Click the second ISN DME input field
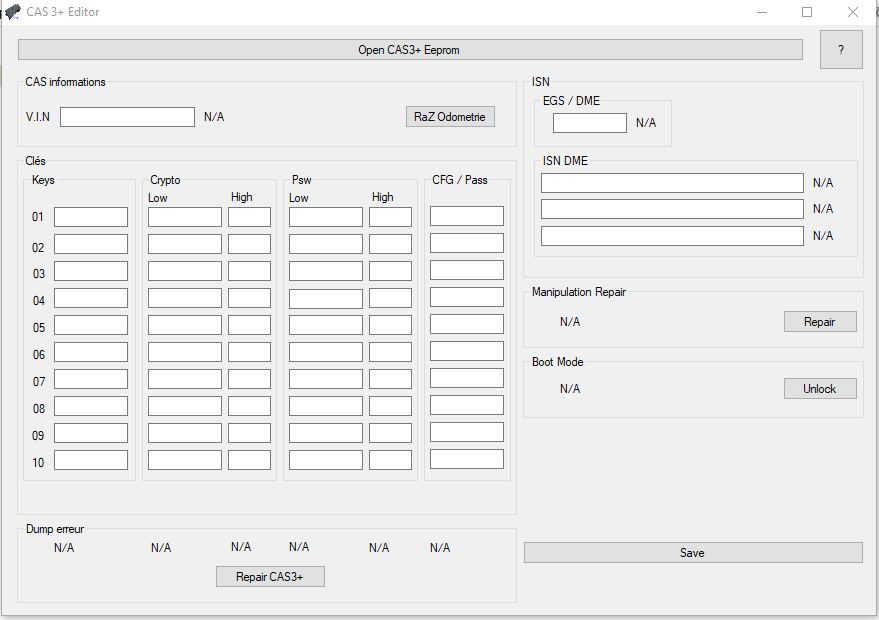 671,208
